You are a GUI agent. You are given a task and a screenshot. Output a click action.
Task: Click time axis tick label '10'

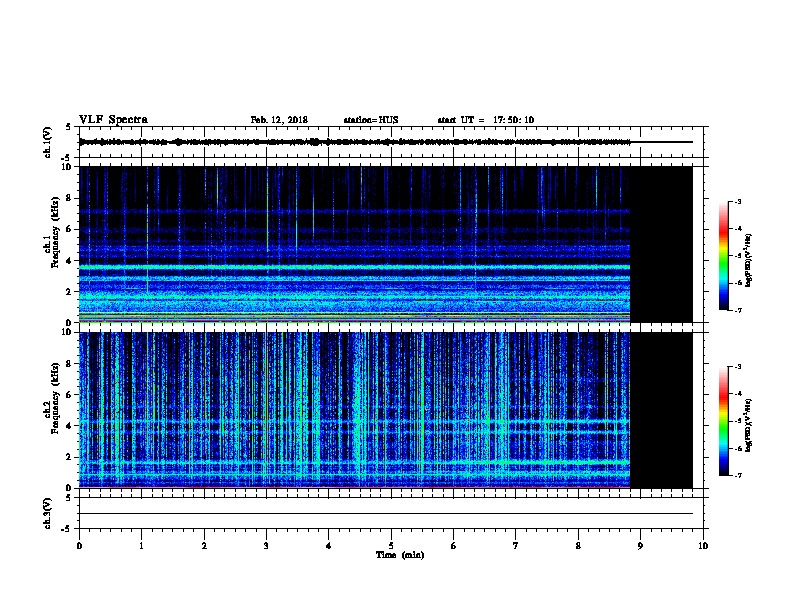[x=703, y=545]
